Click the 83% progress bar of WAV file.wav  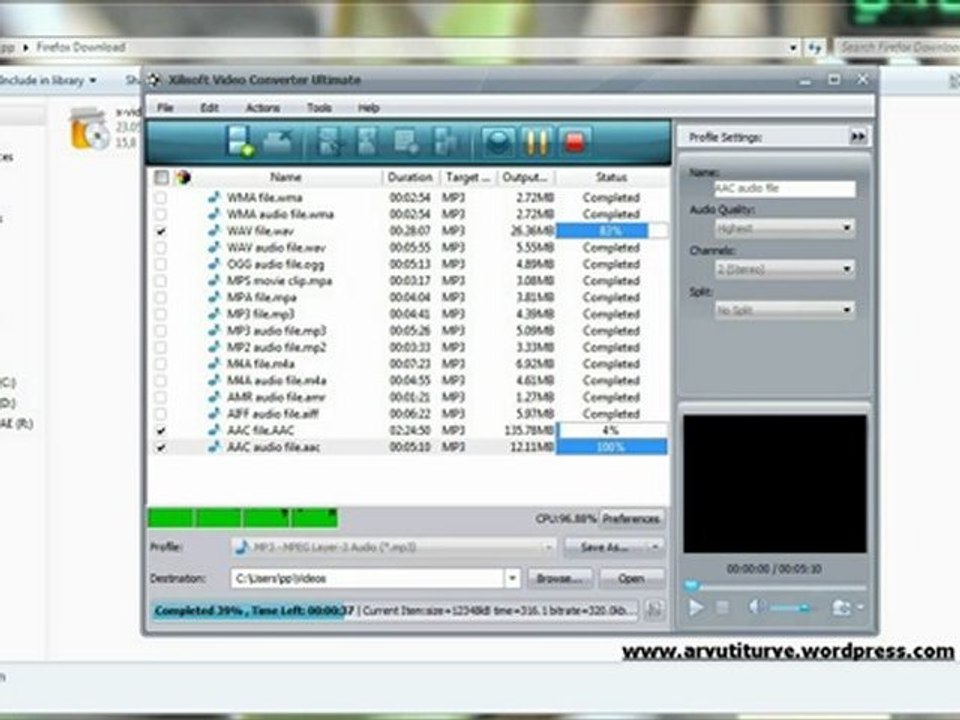tap(611, 231)
